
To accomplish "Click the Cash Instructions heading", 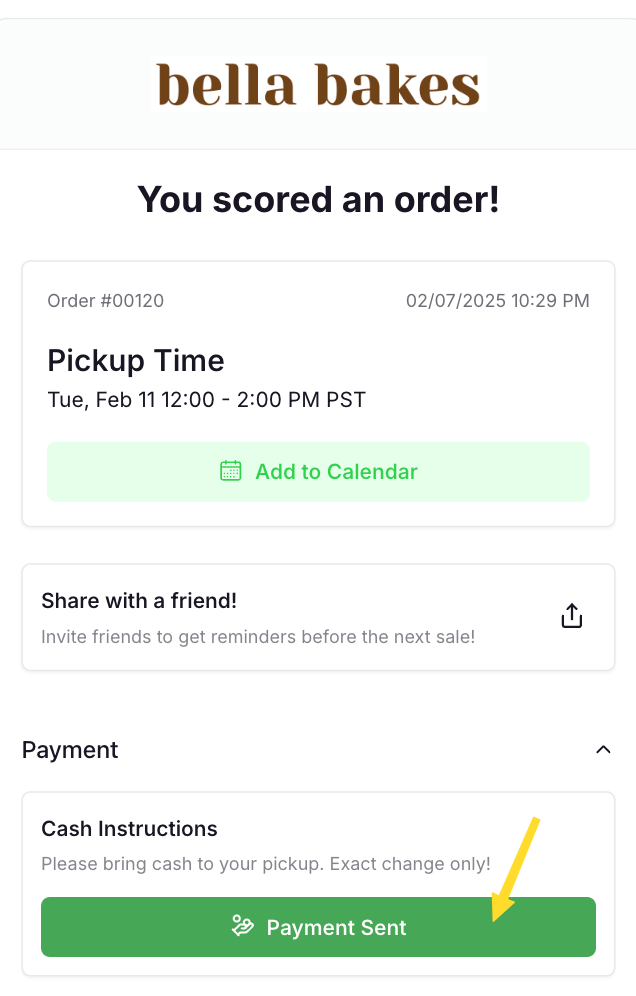I will coord(129,829).
